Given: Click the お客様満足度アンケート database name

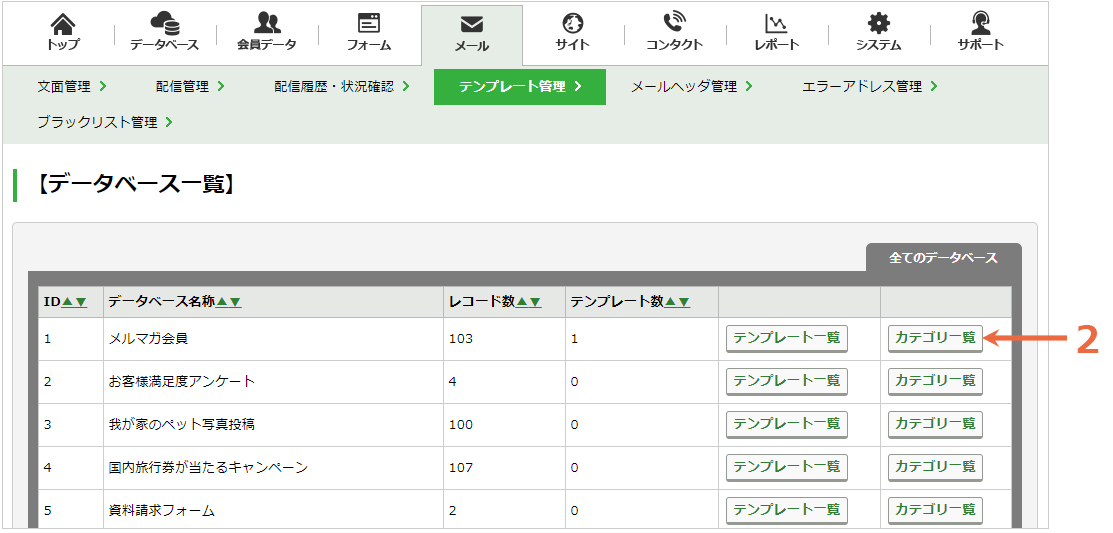Looking at the screenshot, I should point(182,382).
